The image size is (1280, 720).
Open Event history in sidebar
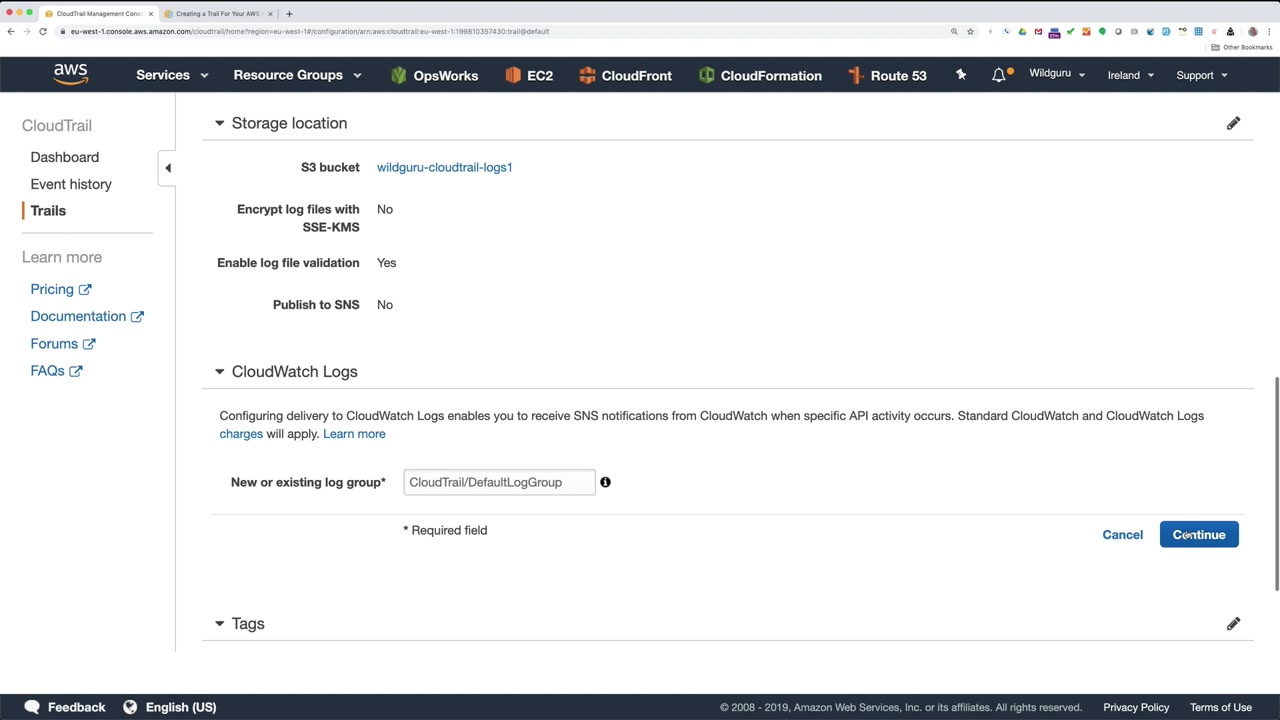coord(71,184)
